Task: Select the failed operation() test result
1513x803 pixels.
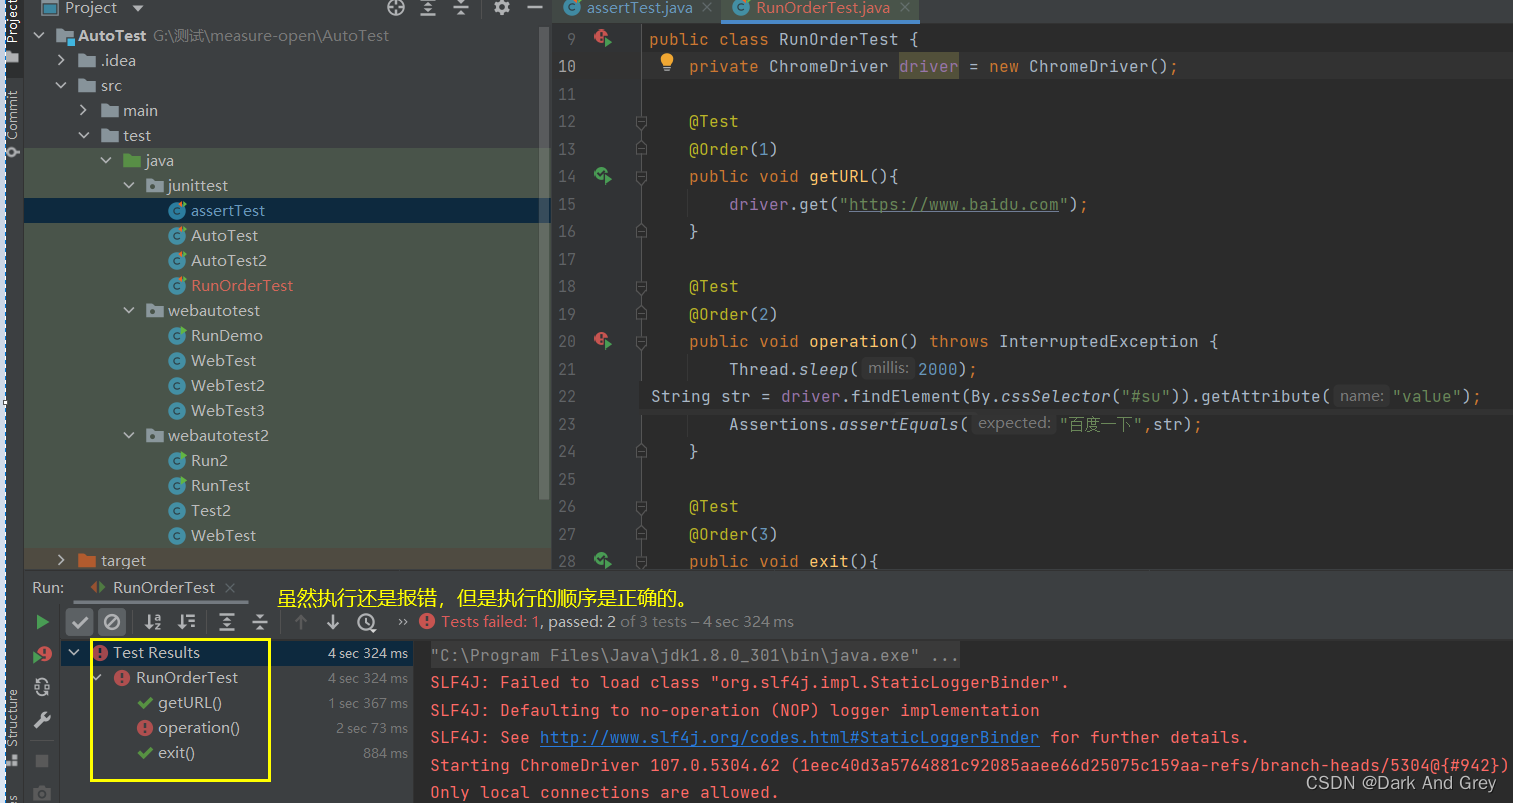Action: [198, 728]
